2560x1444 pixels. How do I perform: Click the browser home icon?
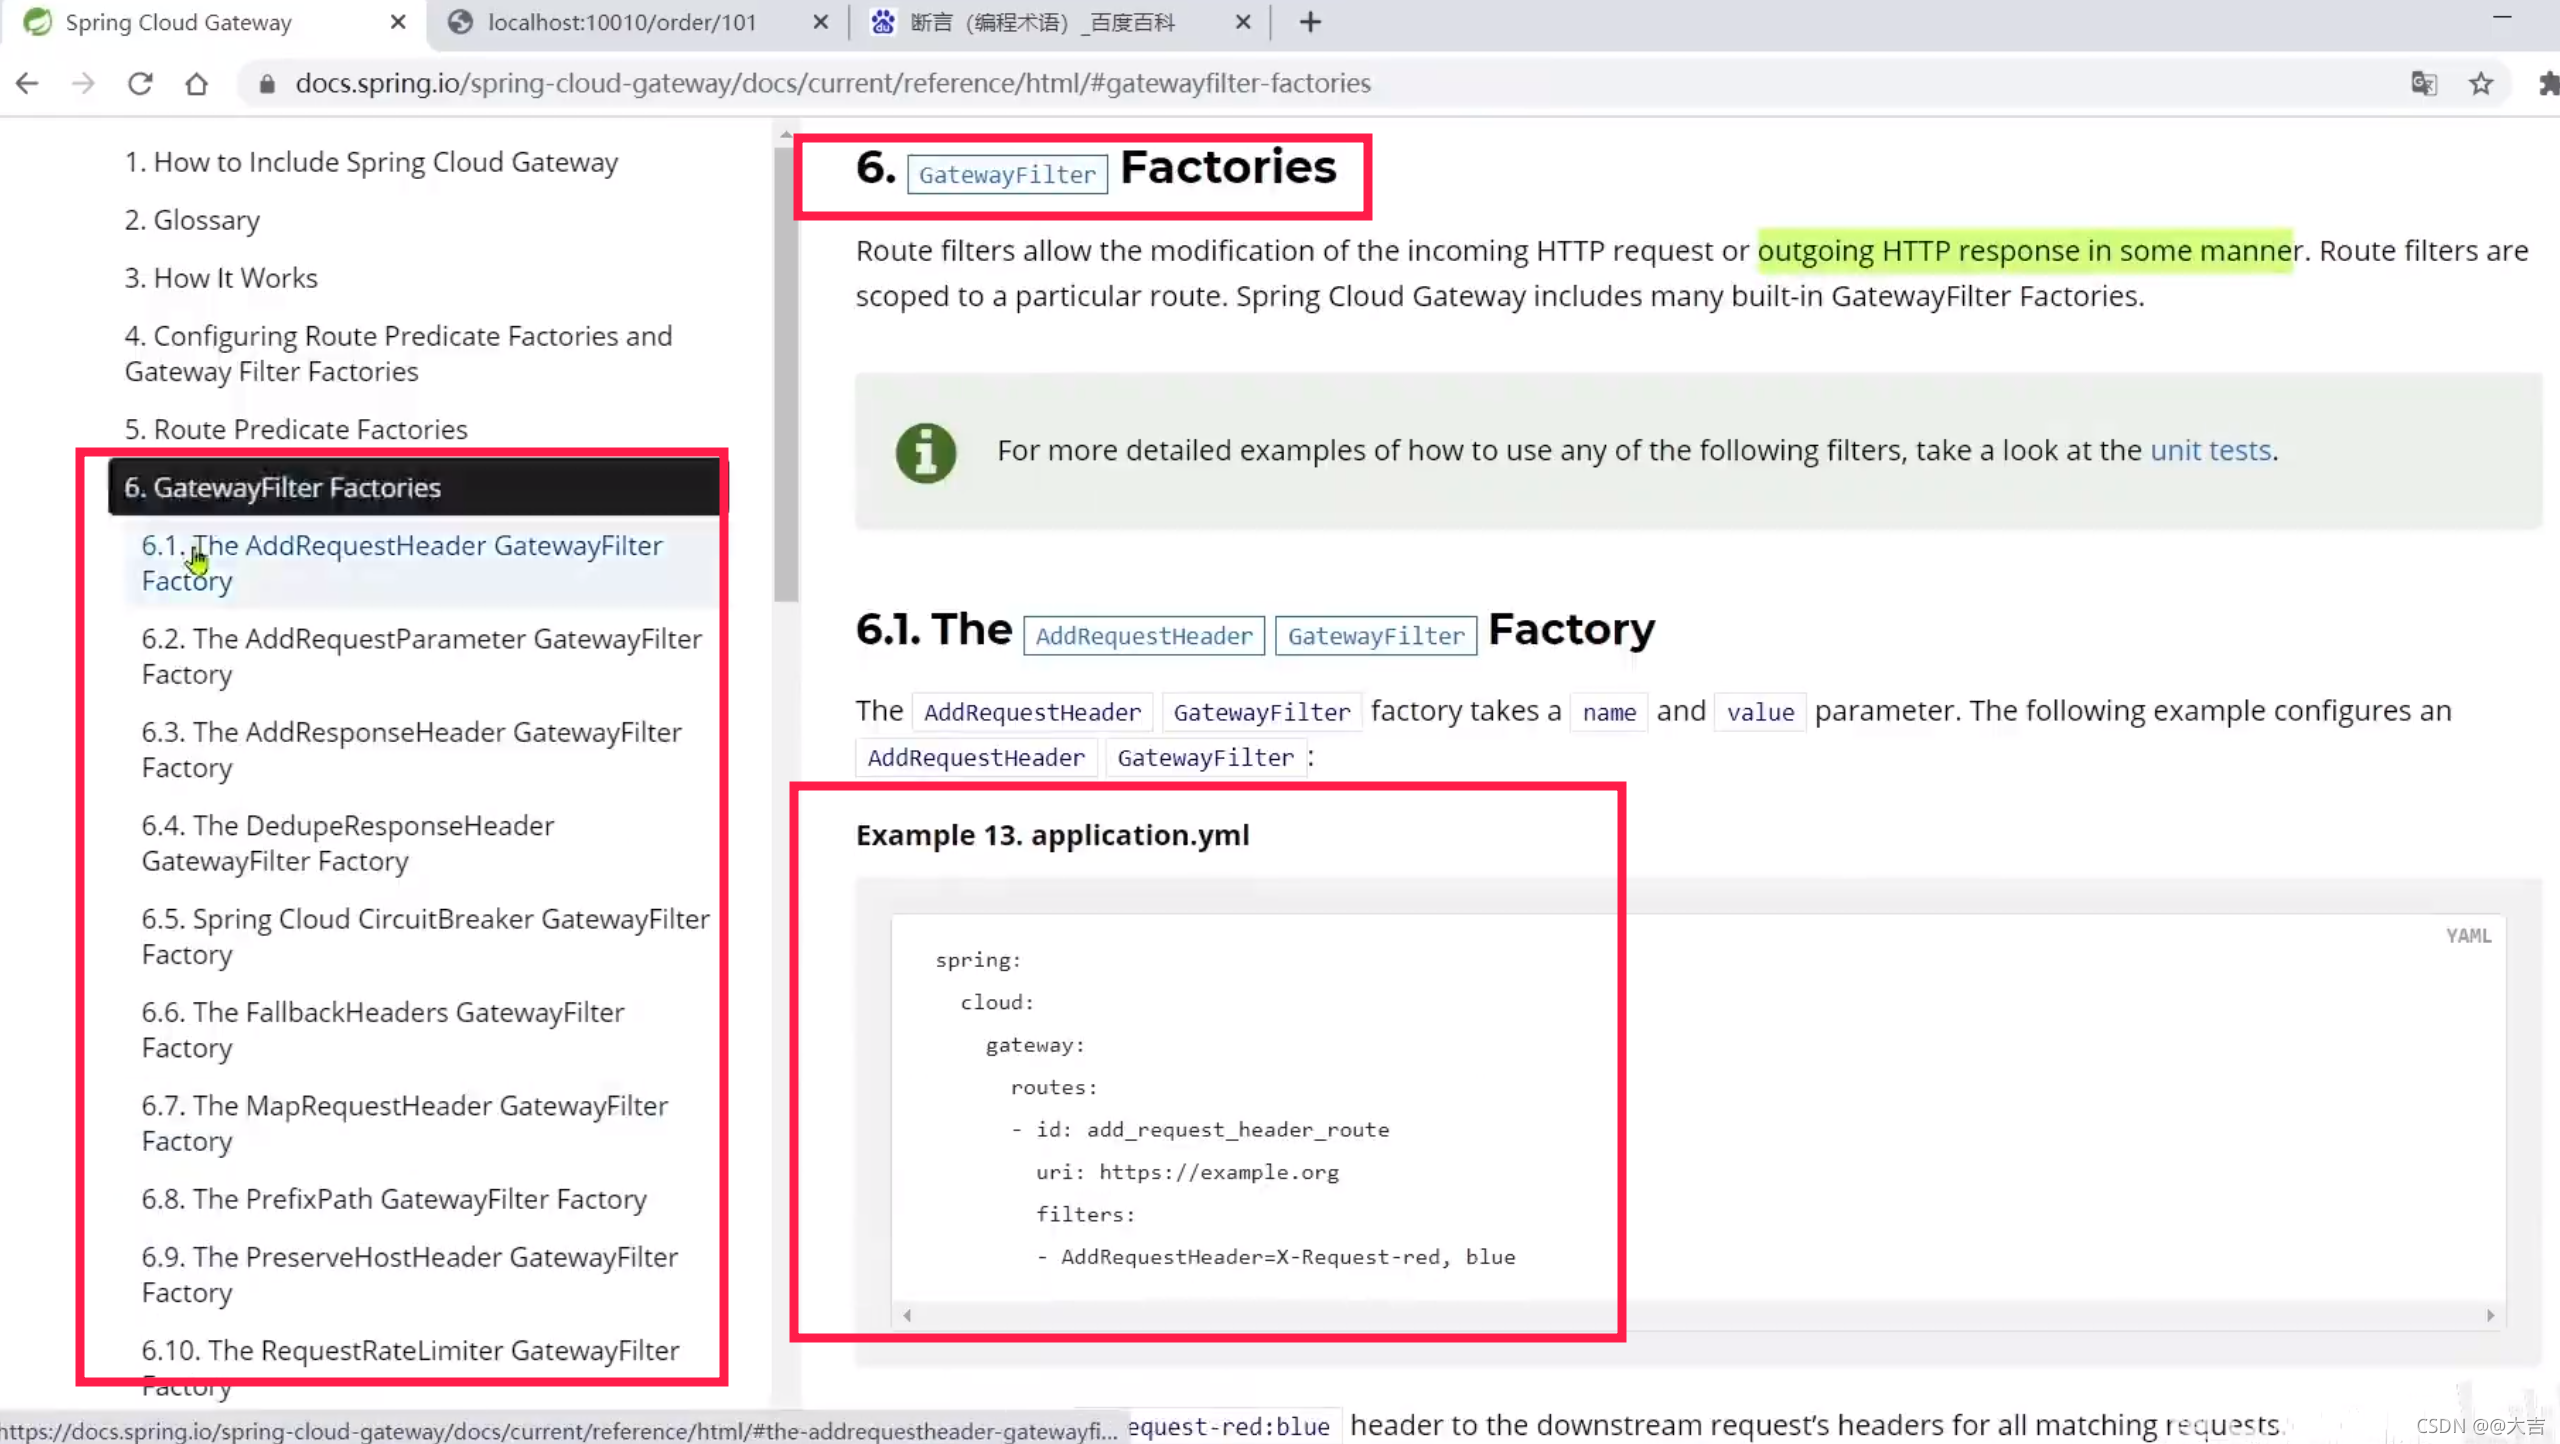click(195, 83)
